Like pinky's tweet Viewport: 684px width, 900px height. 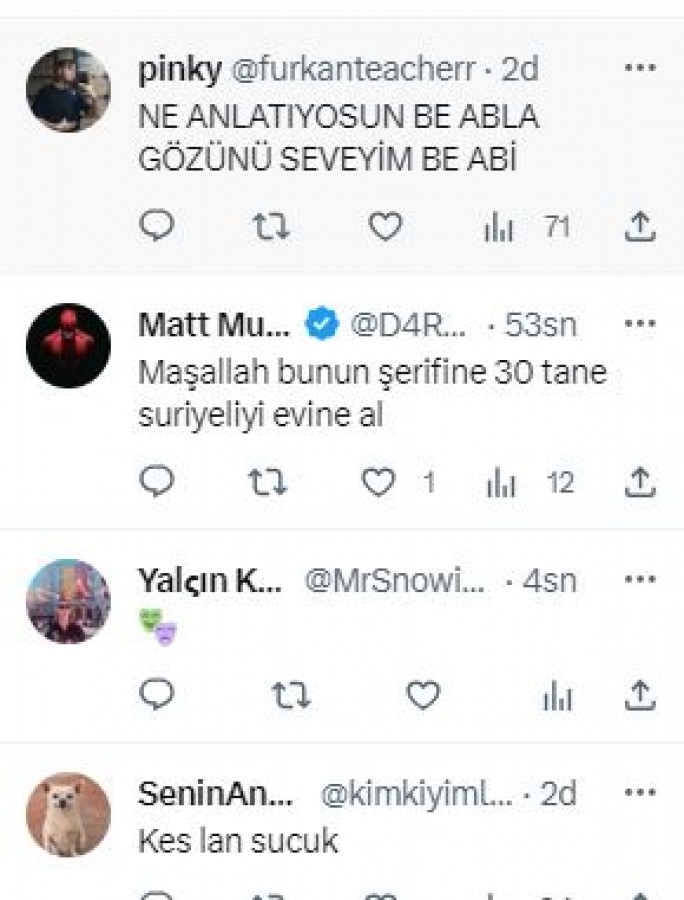pos(385,227)
